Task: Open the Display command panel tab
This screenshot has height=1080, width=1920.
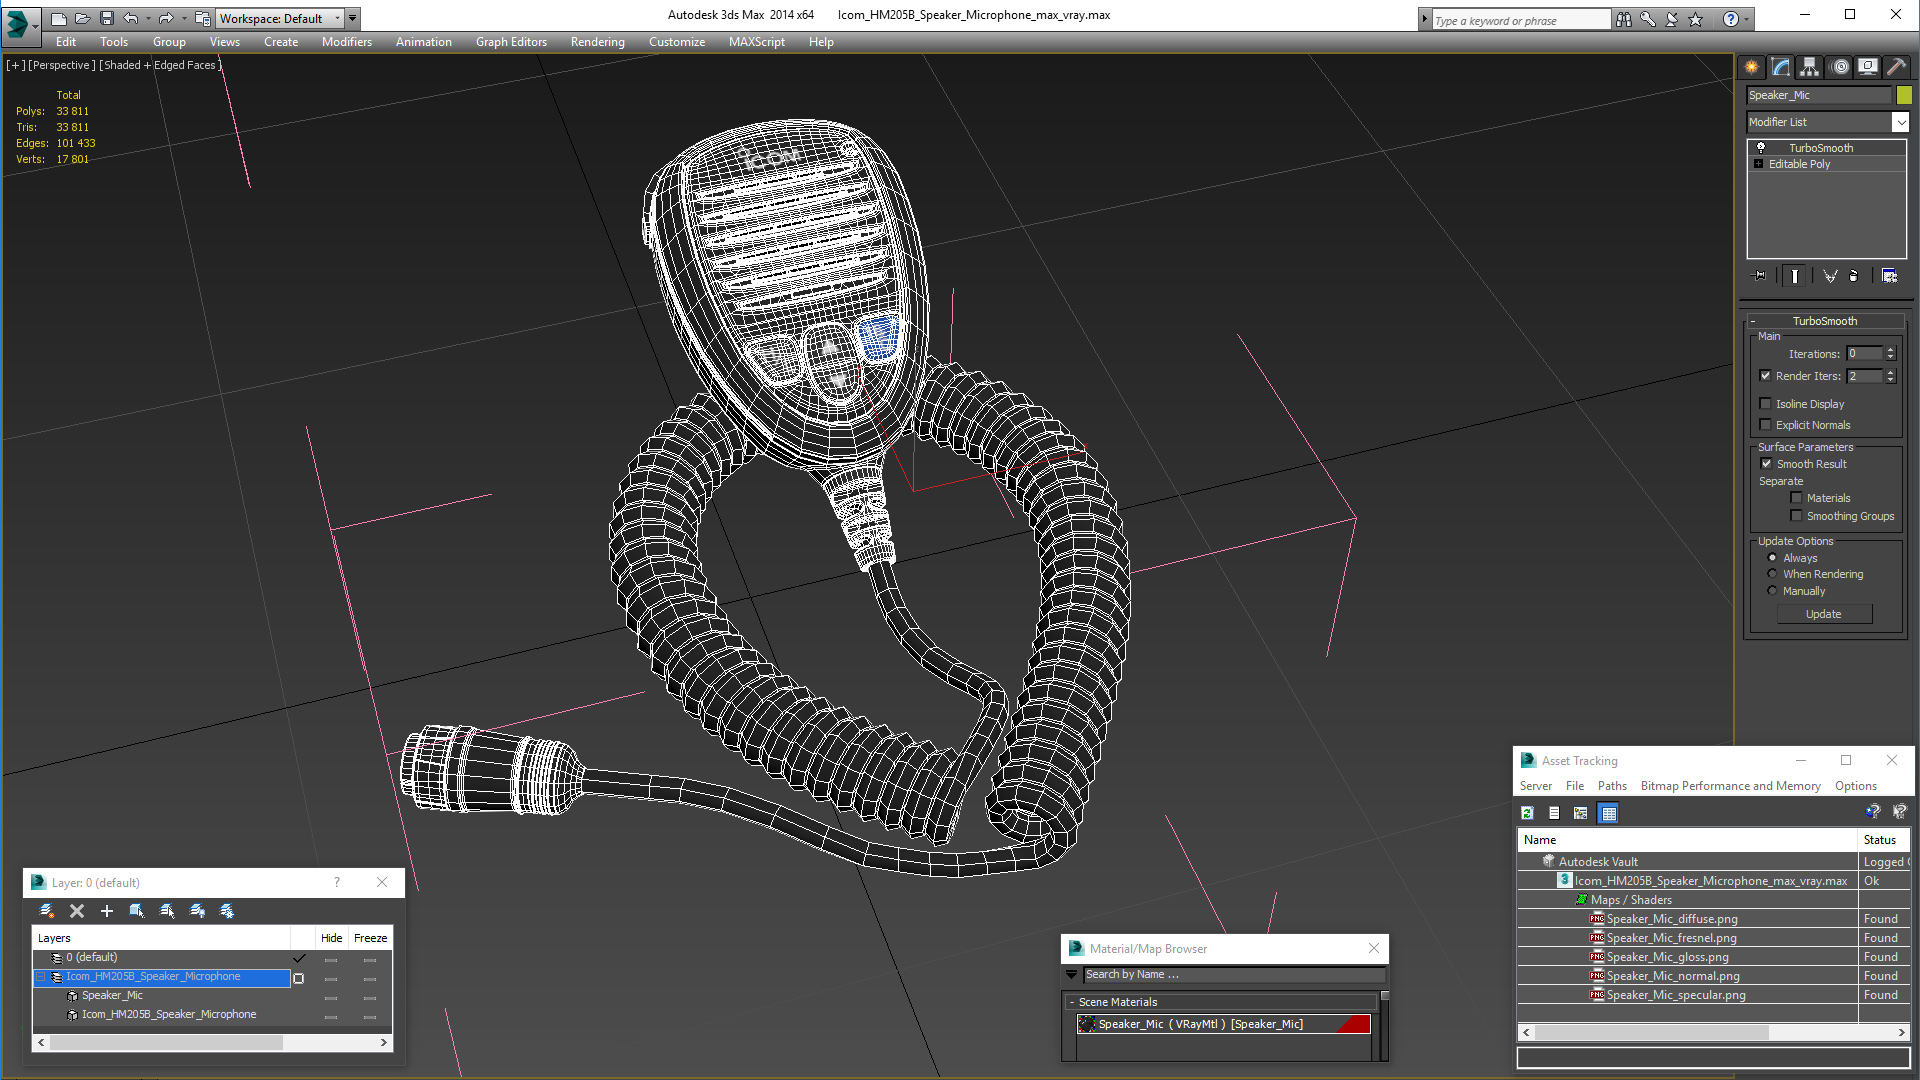Action: pyautogui.click(x=1868, y=67)
